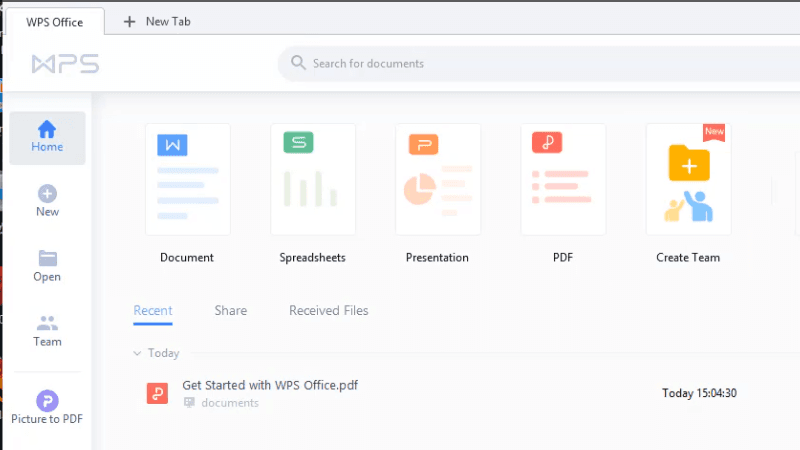Open the Team sidebar icon
Viewport: 800px width, 450px height.
click(47, 324)
